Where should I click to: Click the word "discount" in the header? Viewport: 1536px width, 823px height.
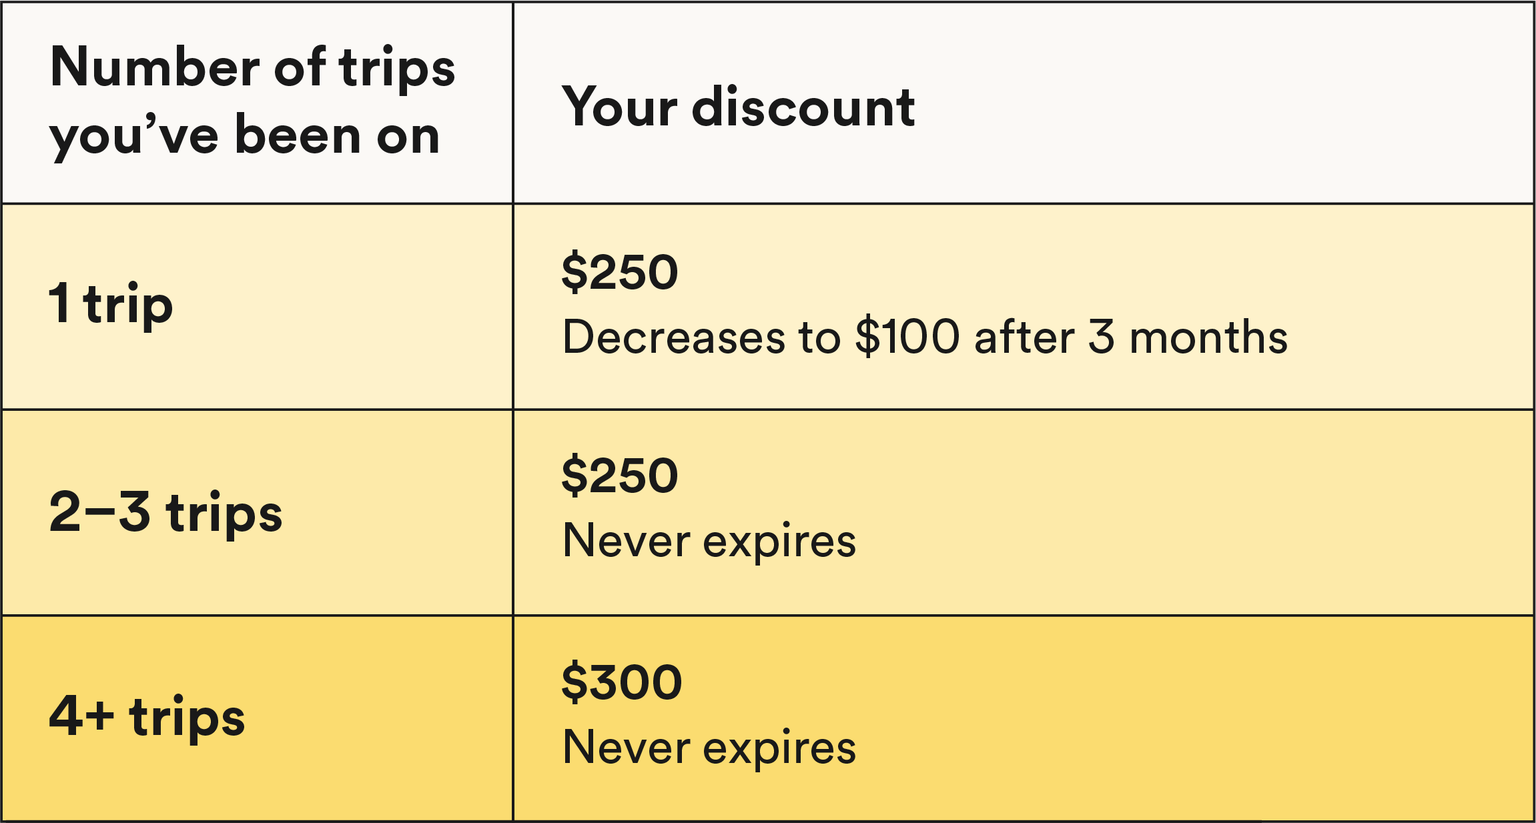click(803, 106)
